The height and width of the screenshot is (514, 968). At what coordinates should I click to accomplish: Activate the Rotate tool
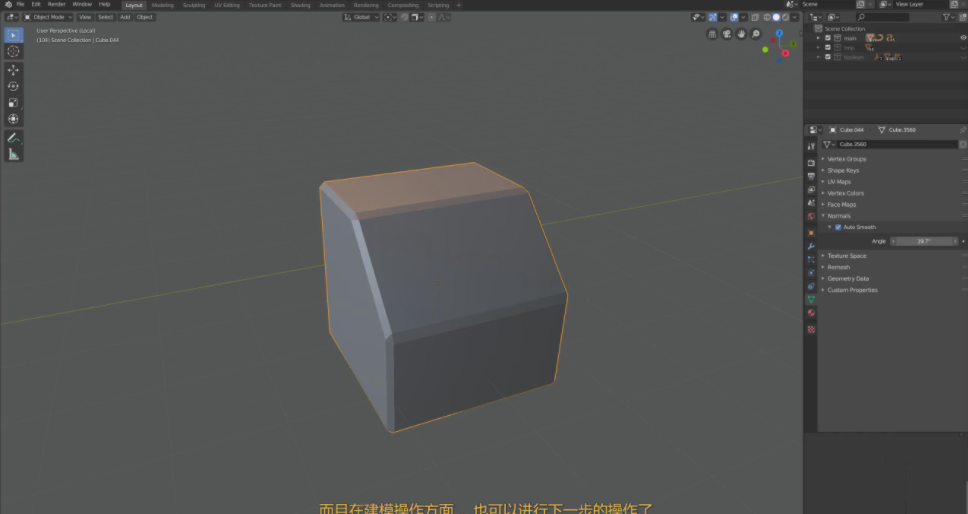click(x=13, y=86)
